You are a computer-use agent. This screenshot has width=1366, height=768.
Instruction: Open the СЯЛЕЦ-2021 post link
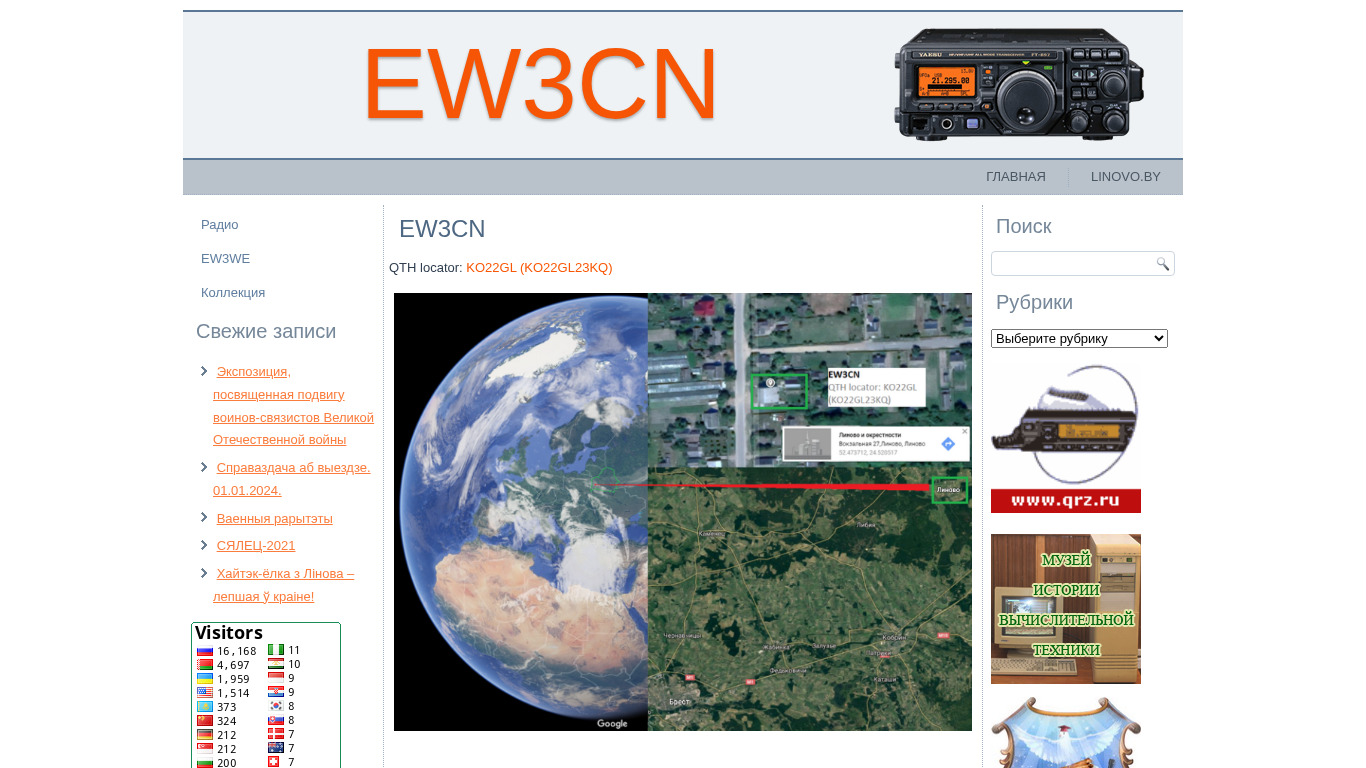coord(256,546)
